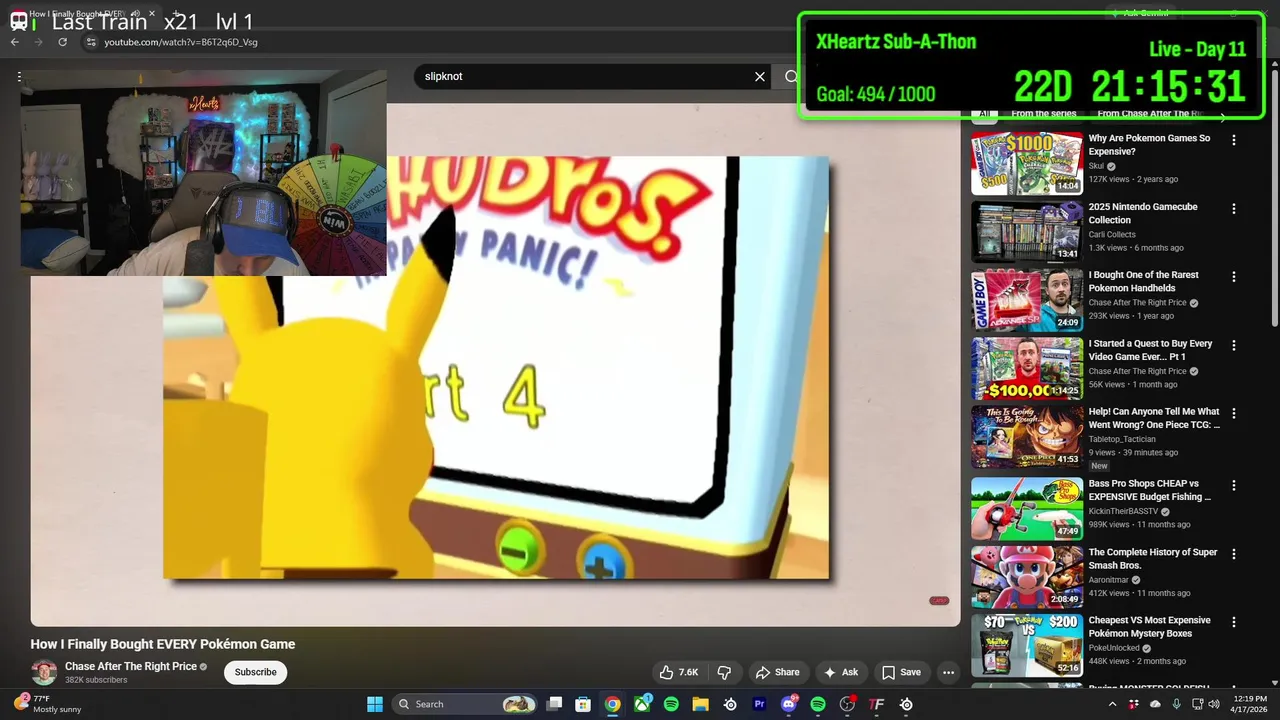1280x720 pixels.
Task: Open the Xbox app from the taskbar
Action: click(642, 704)
